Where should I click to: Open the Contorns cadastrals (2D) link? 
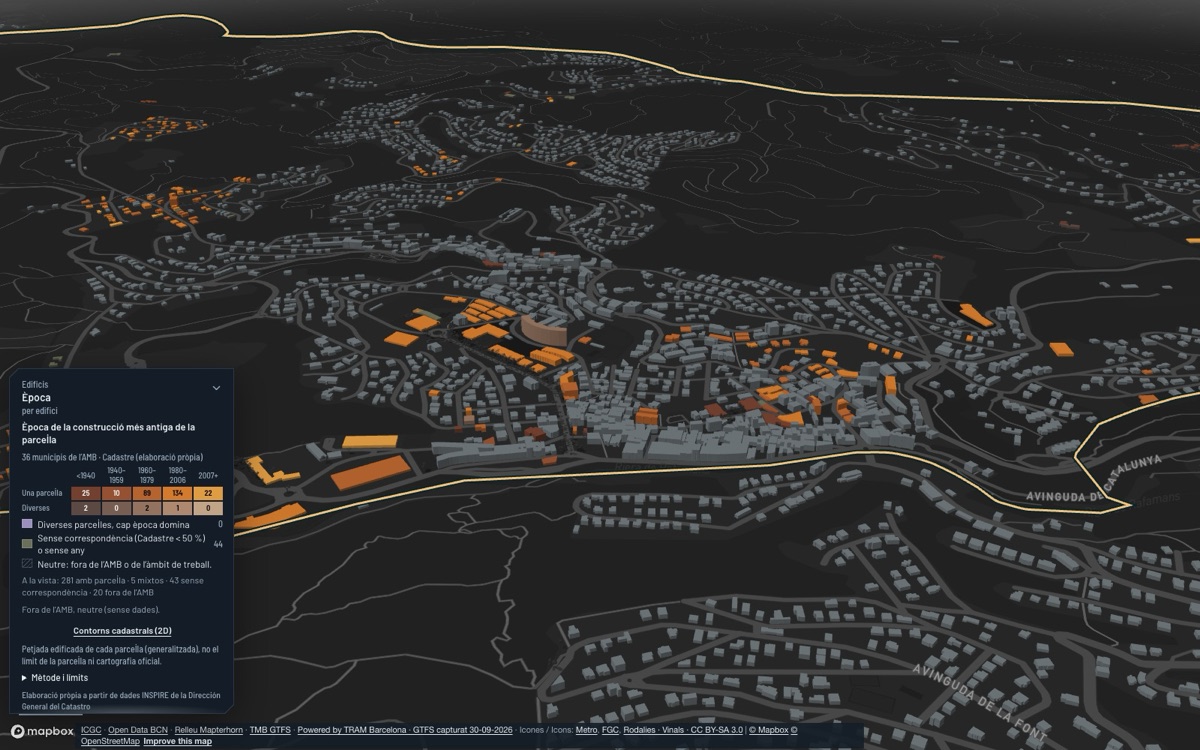[122, 631]
